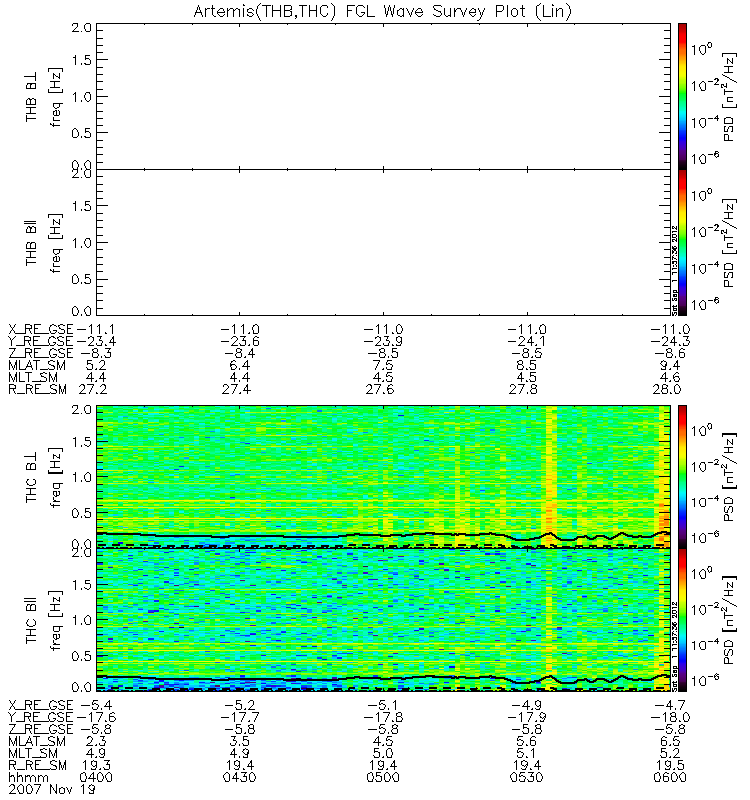Click the Z_RE_GSE value '-8.3'
Screen dimensions: 750x800
pyautogui.click(x=94, y=354)
